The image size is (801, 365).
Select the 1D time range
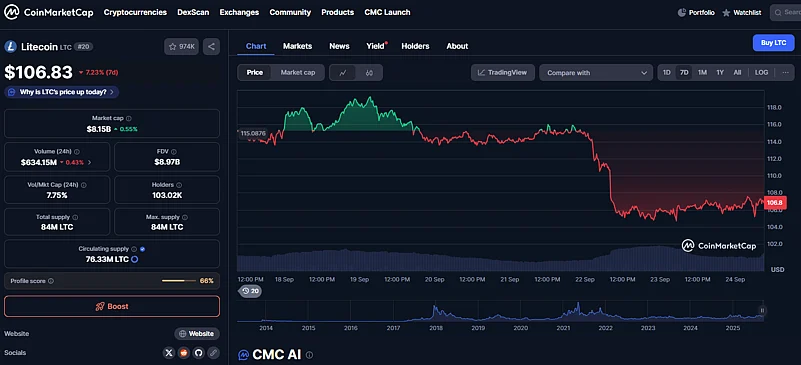(667, 72)
